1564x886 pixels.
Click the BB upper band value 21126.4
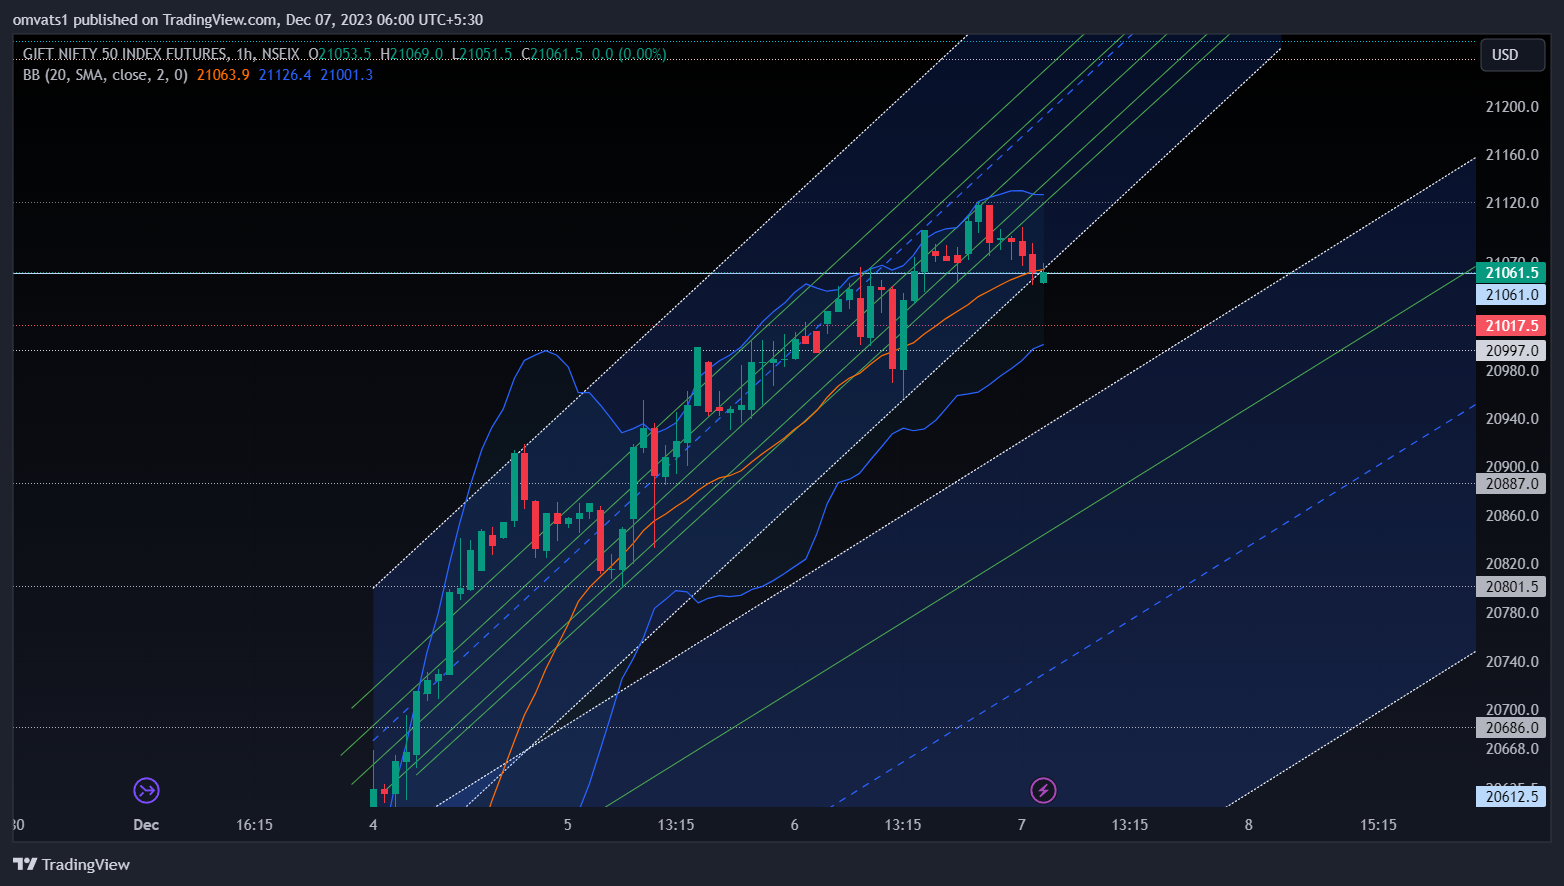point(285,75)
